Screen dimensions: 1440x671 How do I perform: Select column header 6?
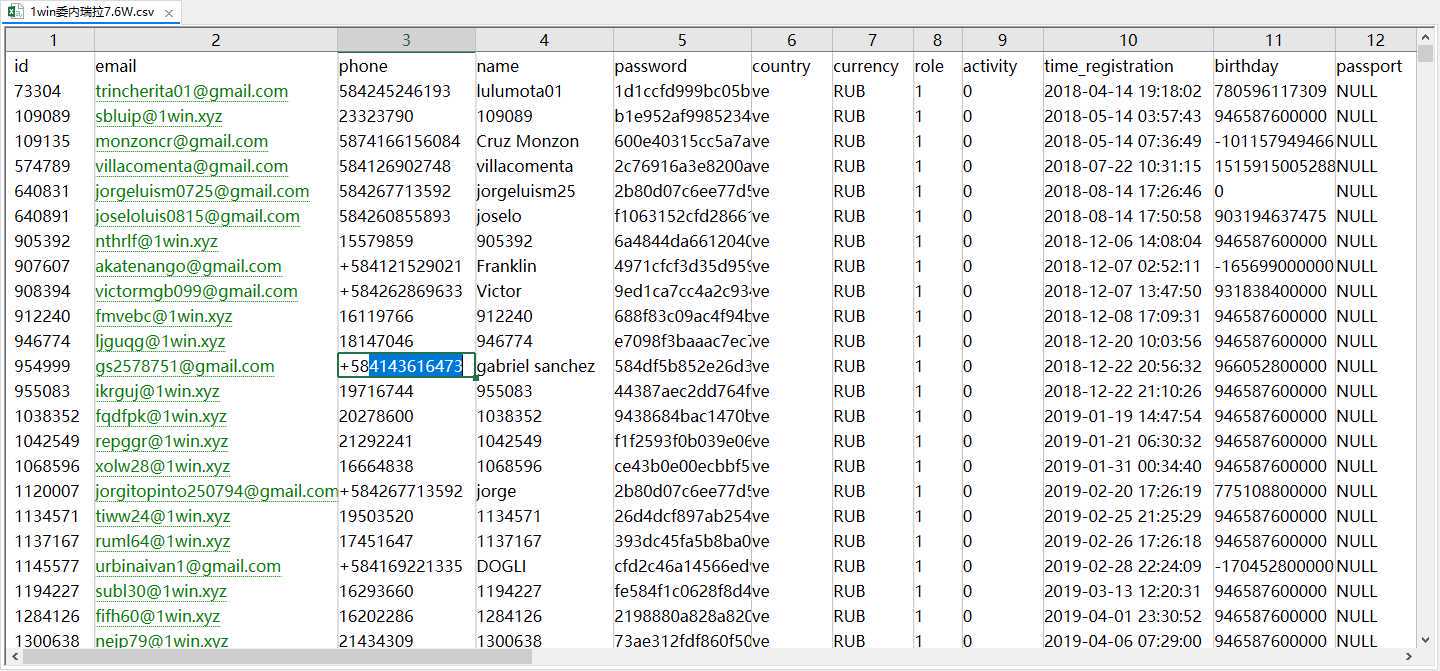pyautogui.click(x=792, y=40)
